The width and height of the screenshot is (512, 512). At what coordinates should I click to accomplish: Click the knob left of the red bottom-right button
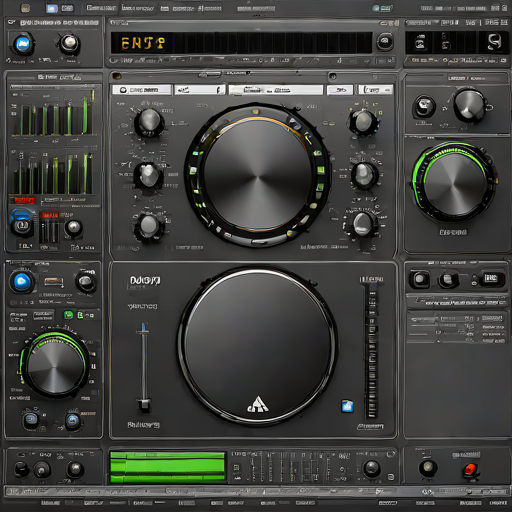click(x=428, y=467)
